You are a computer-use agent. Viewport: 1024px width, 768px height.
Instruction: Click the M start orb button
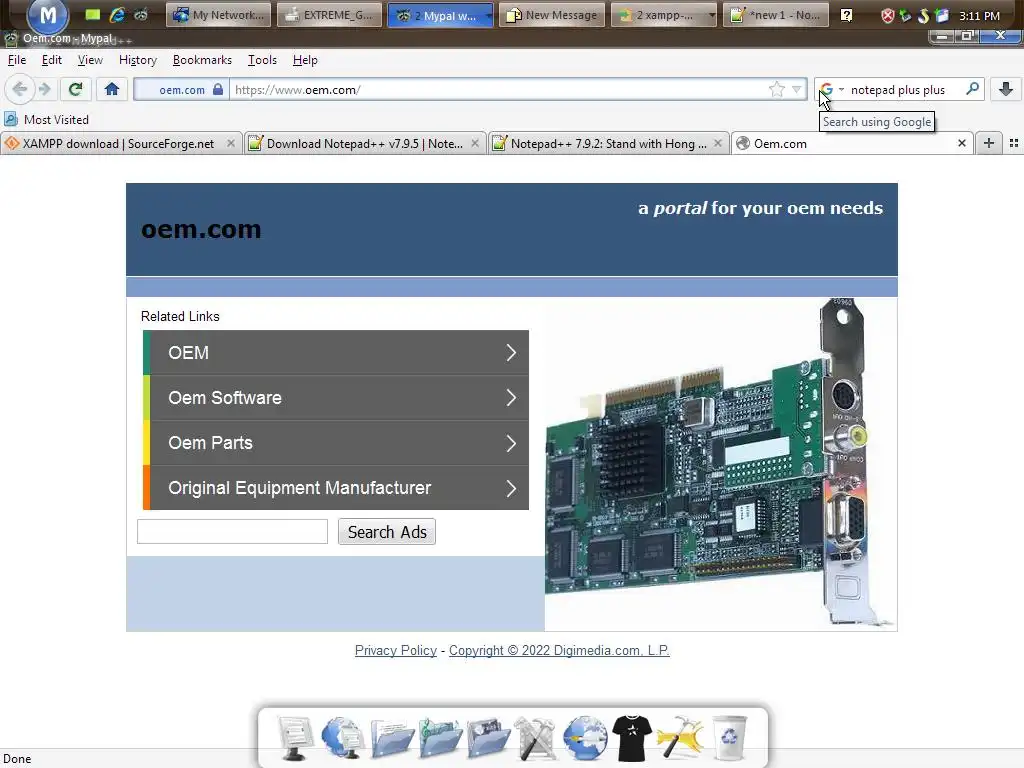[48, 15]
